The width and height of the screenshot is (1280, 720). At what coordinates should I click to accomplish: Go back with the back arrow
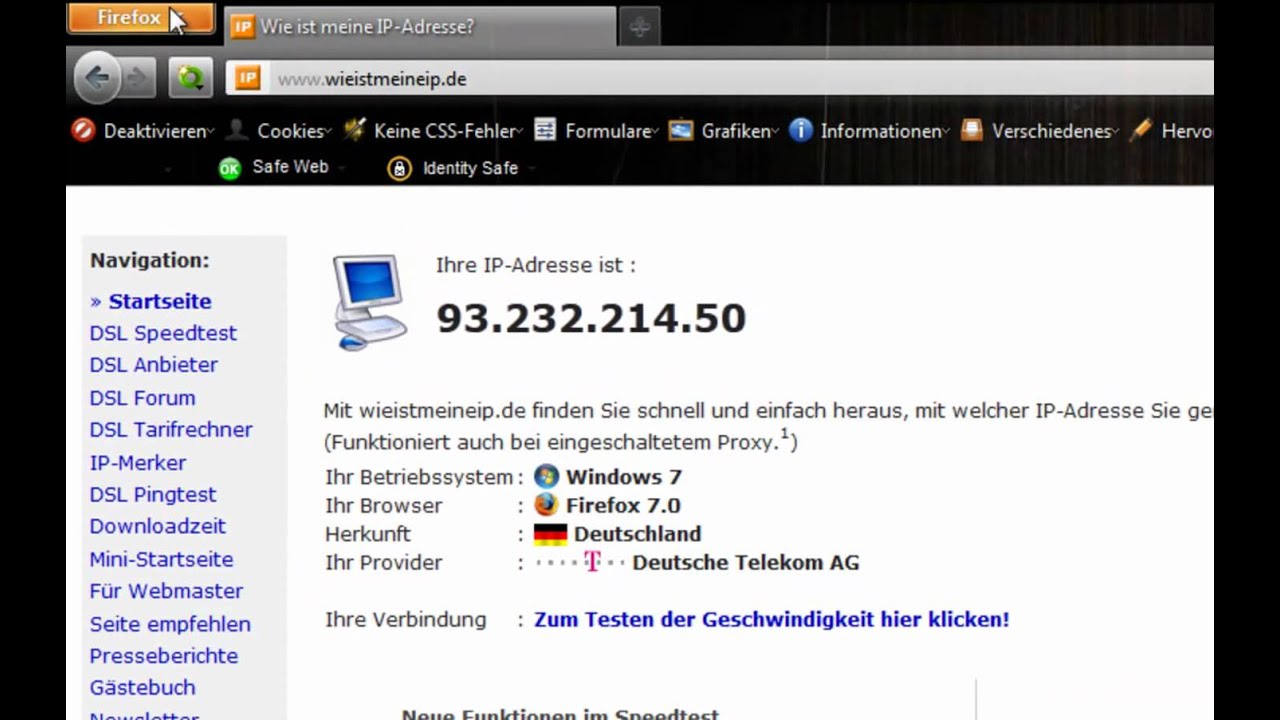(x=97, y=78)
